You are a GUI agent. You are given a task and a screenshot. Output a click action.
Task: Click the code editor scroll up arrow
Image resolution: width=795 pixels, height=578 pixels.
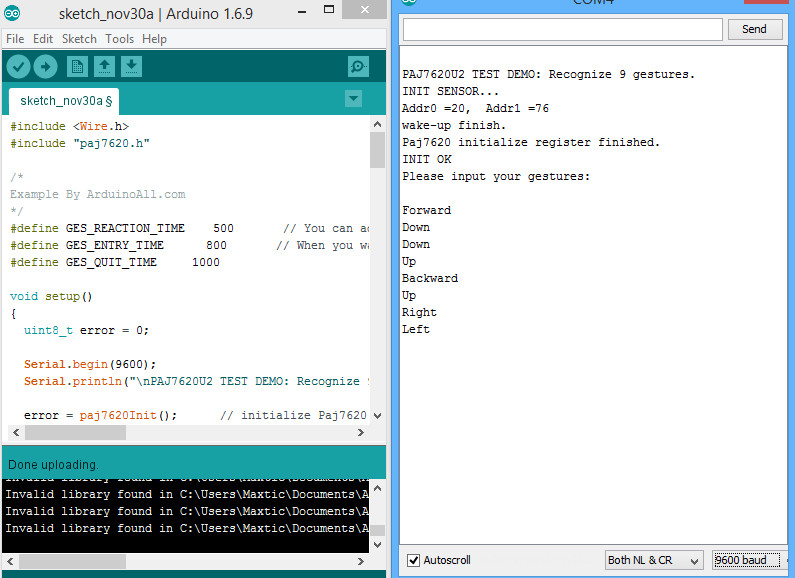tap(377, 124)
